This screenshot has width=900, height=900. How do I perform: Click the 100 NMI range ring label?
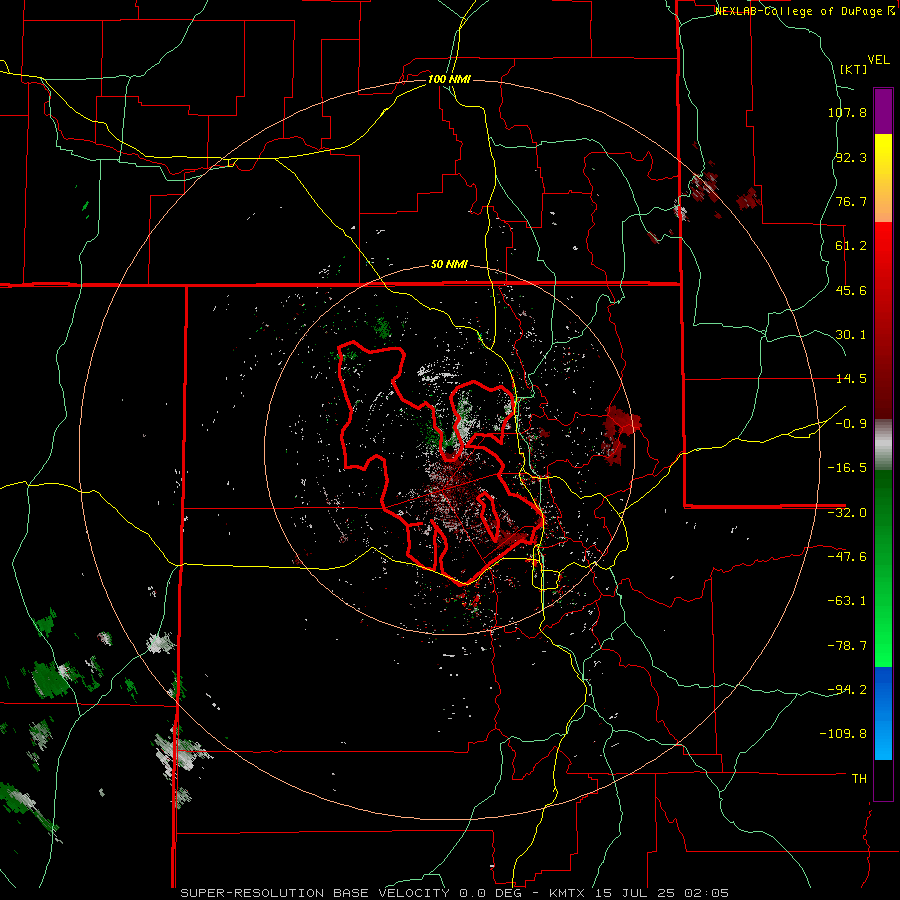pos(449,79)
